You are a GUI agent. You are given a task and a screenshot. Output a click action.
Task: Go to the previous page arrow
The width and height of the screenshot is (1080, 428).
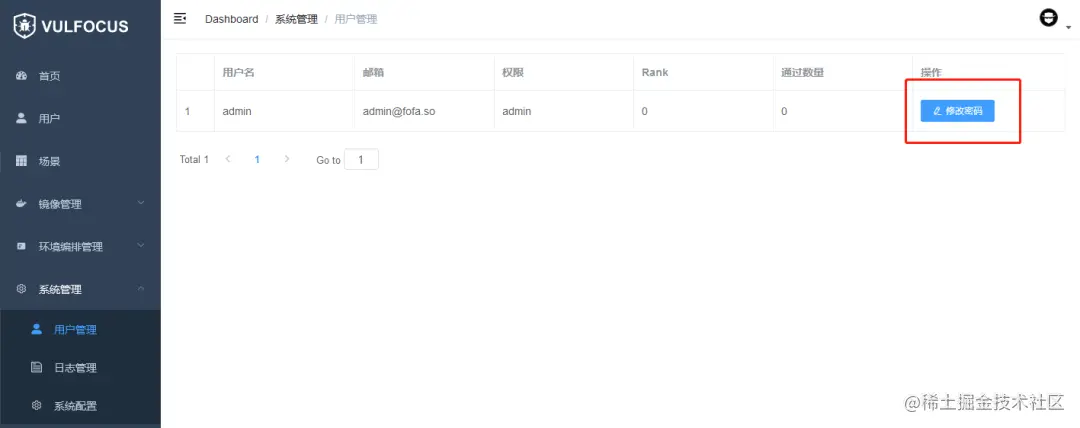[228, 159]
